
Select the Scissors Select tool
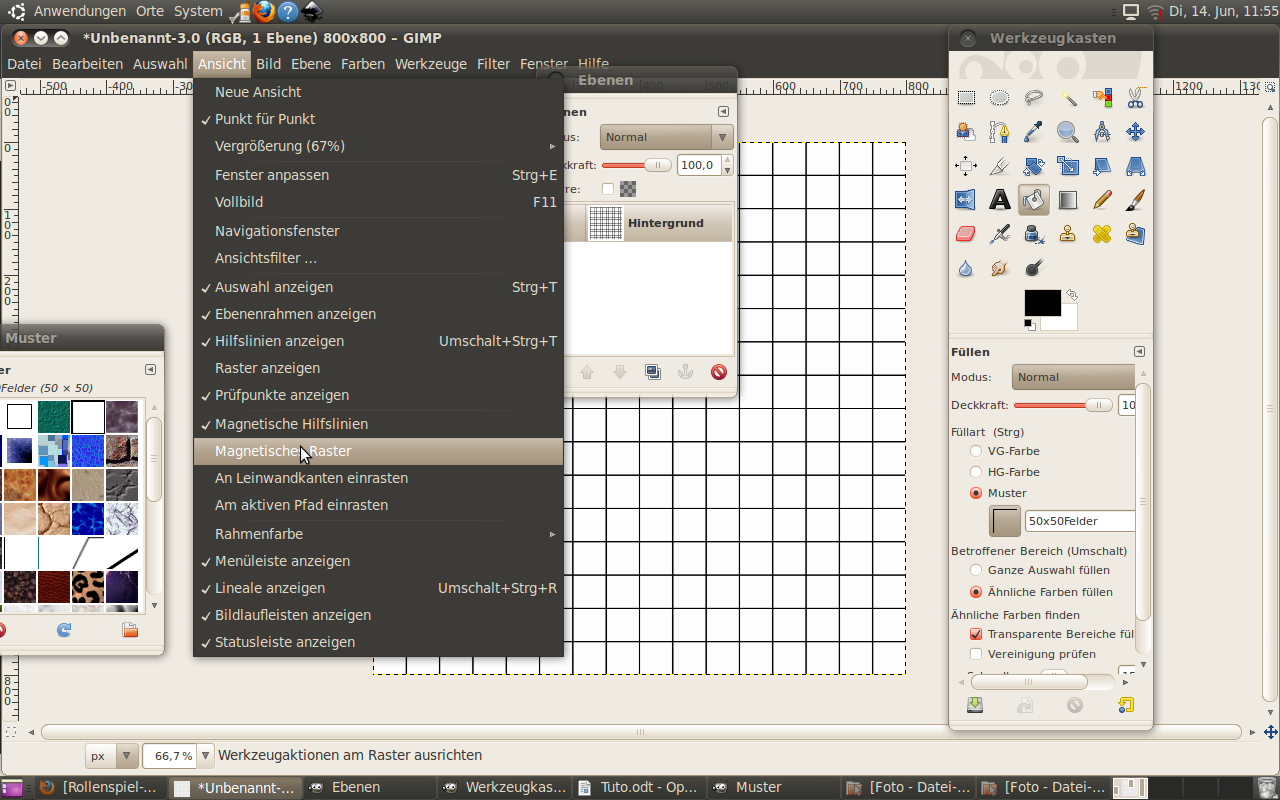coord(1135,98)
